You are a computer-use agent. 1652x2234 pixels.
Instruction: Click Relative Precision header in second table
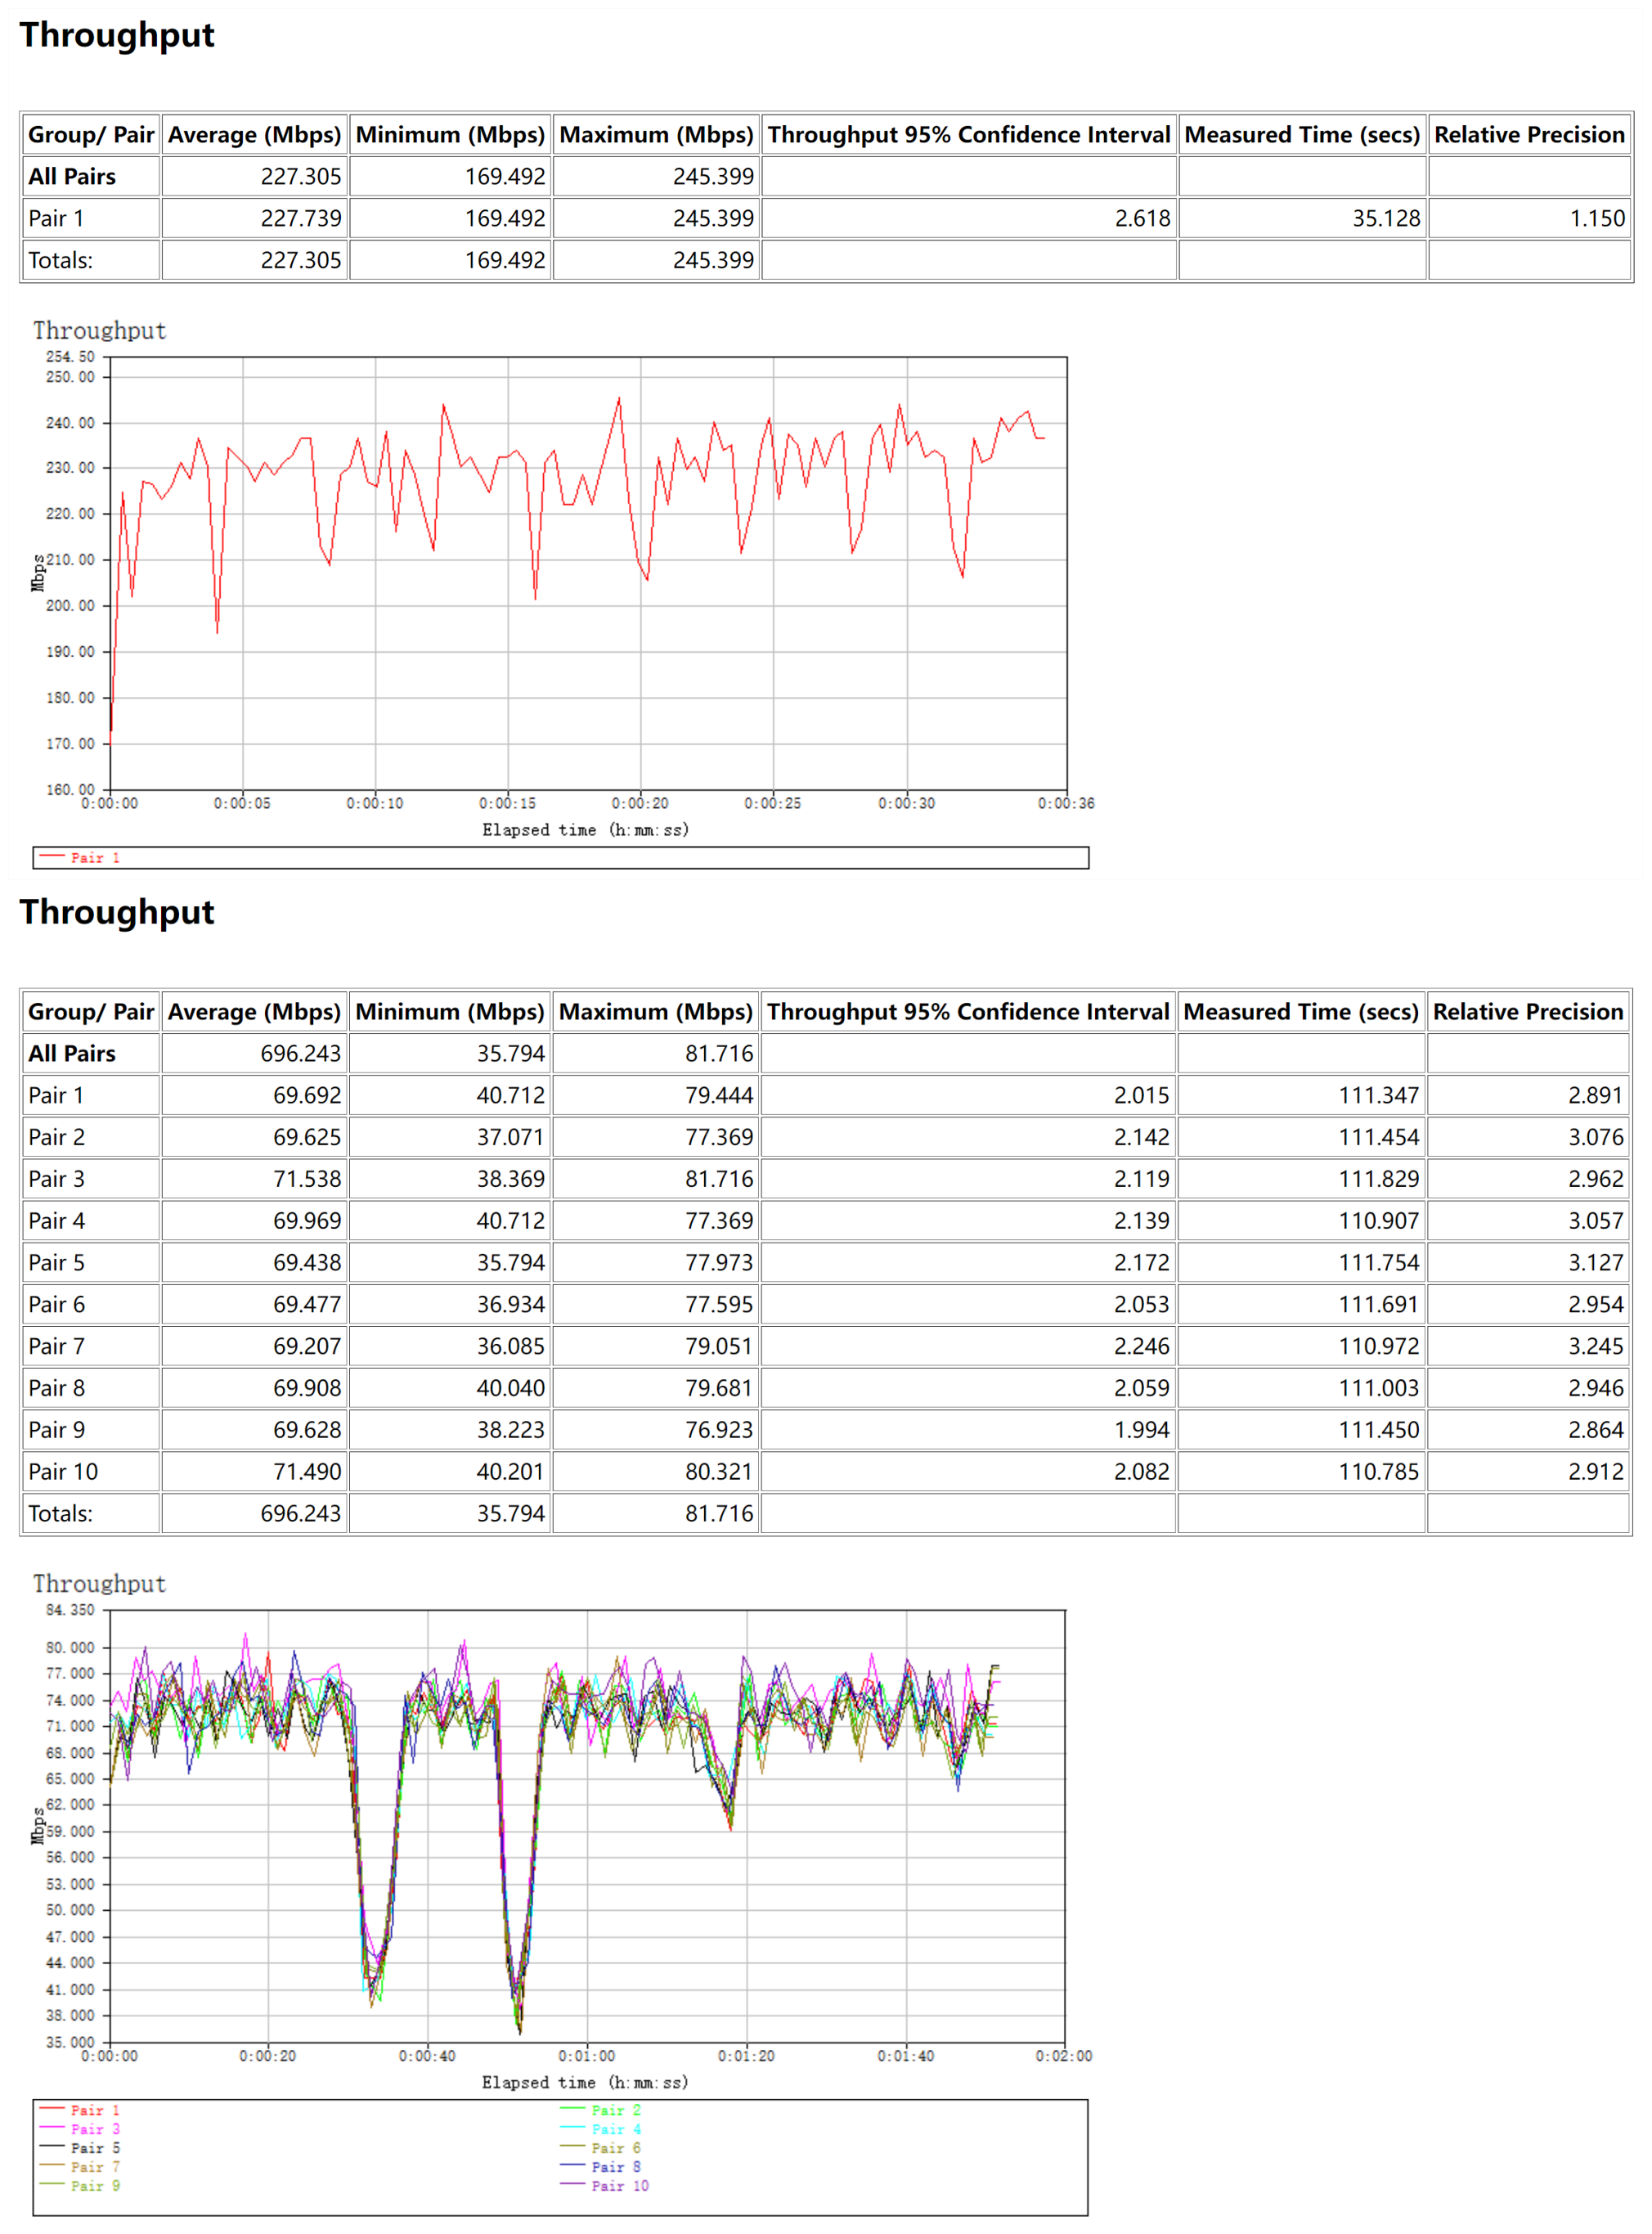(x=1527, y=1012)
